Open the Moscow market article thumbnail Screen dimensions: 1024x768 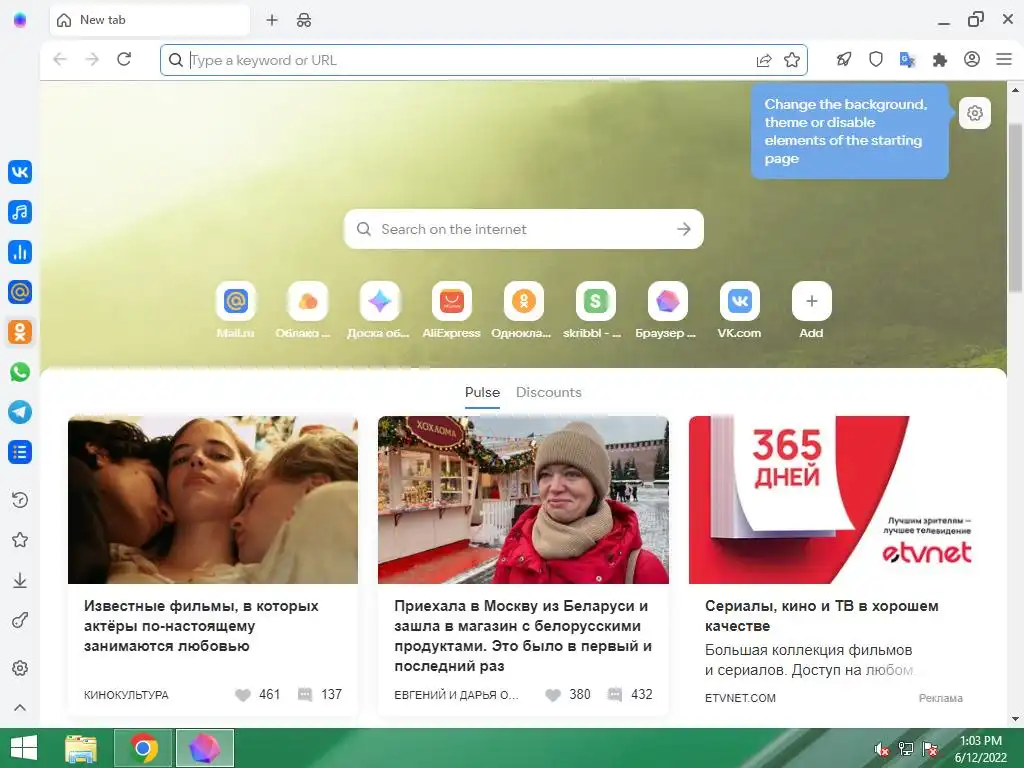point(523,500)
